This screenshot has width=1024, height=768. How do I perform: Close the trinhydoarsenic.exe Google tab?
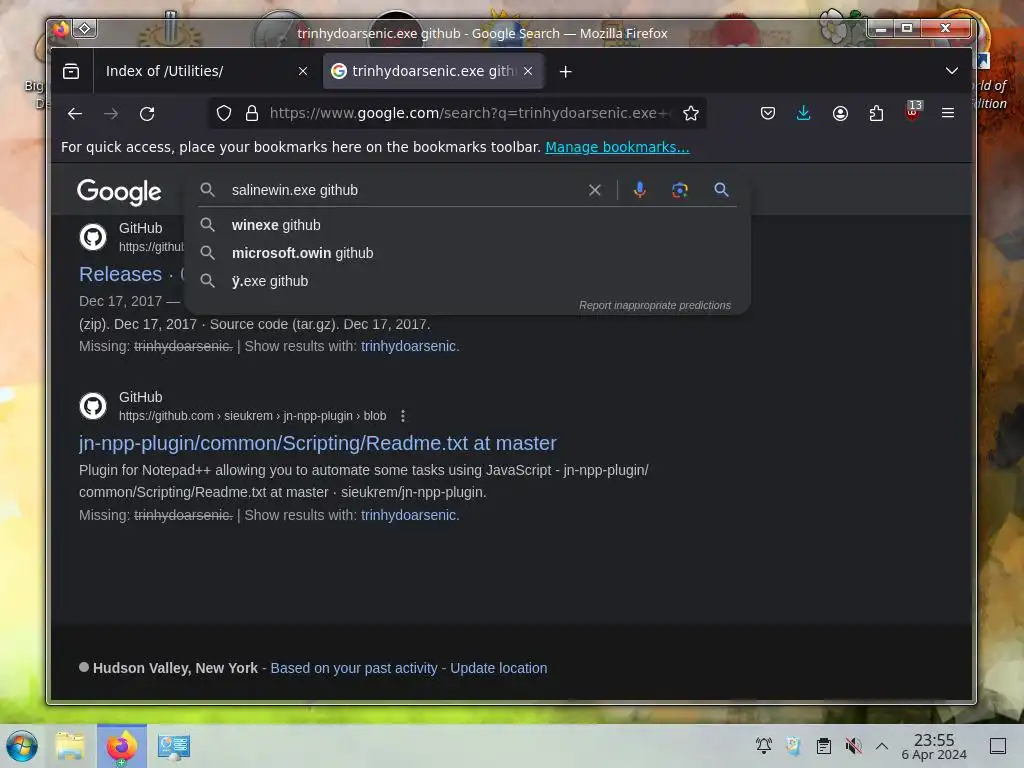(x=528, y=71)
